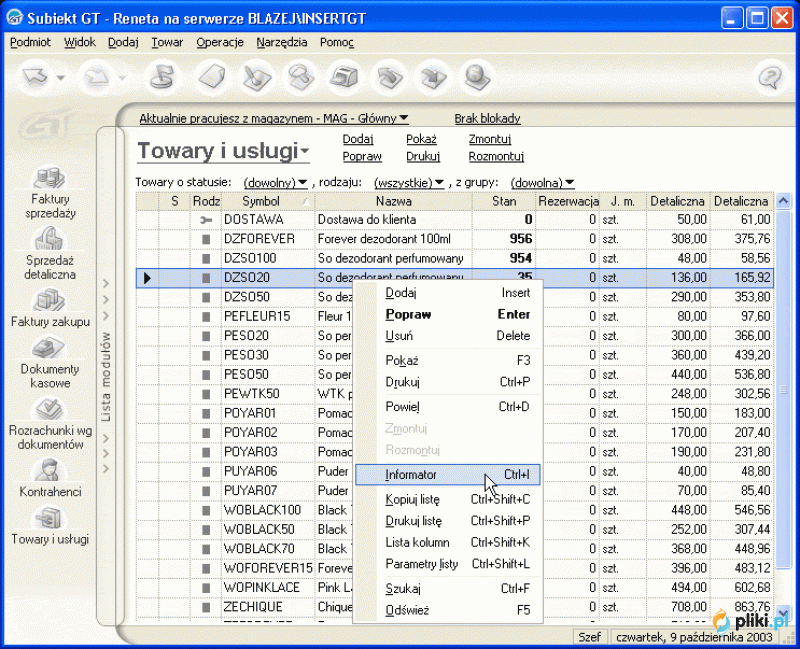Sort by the Symbol column header
Image resolution: width=800 pixels, height=649 pixels.
[268, 202]
